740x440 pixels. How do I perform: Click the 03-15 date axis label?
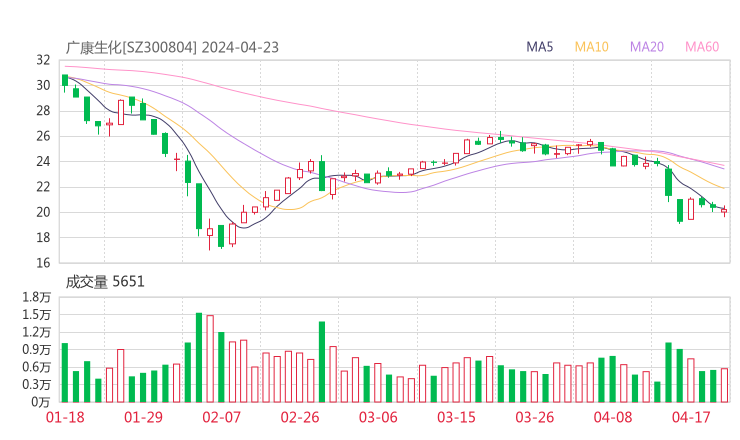(456, 417)
